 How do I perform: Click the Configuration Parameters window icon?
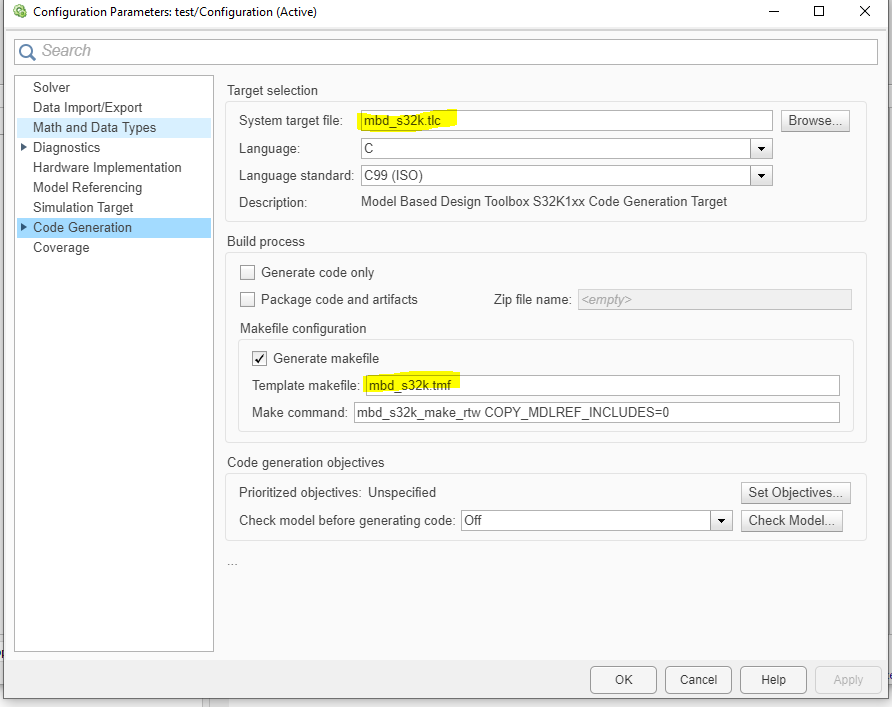pyautogui.click(x=18, y=12)
